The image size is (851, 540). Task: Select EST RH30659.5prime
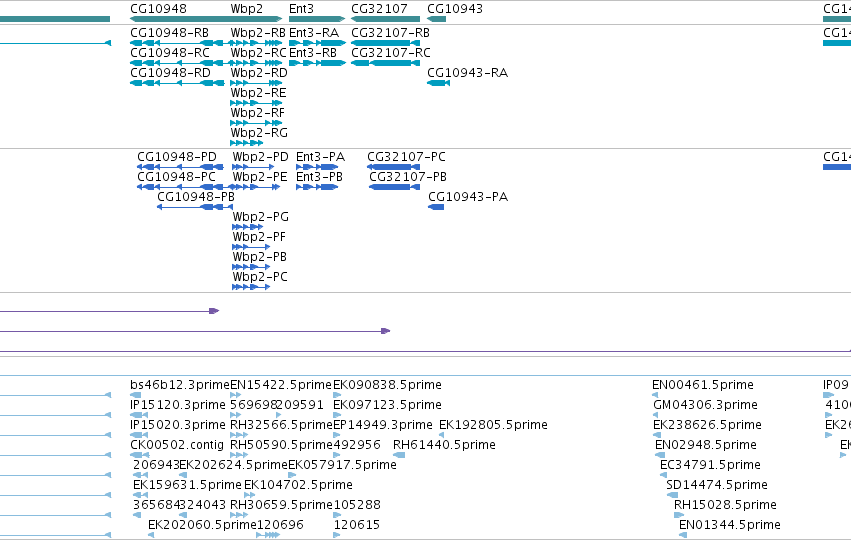[x=281, y=505]
